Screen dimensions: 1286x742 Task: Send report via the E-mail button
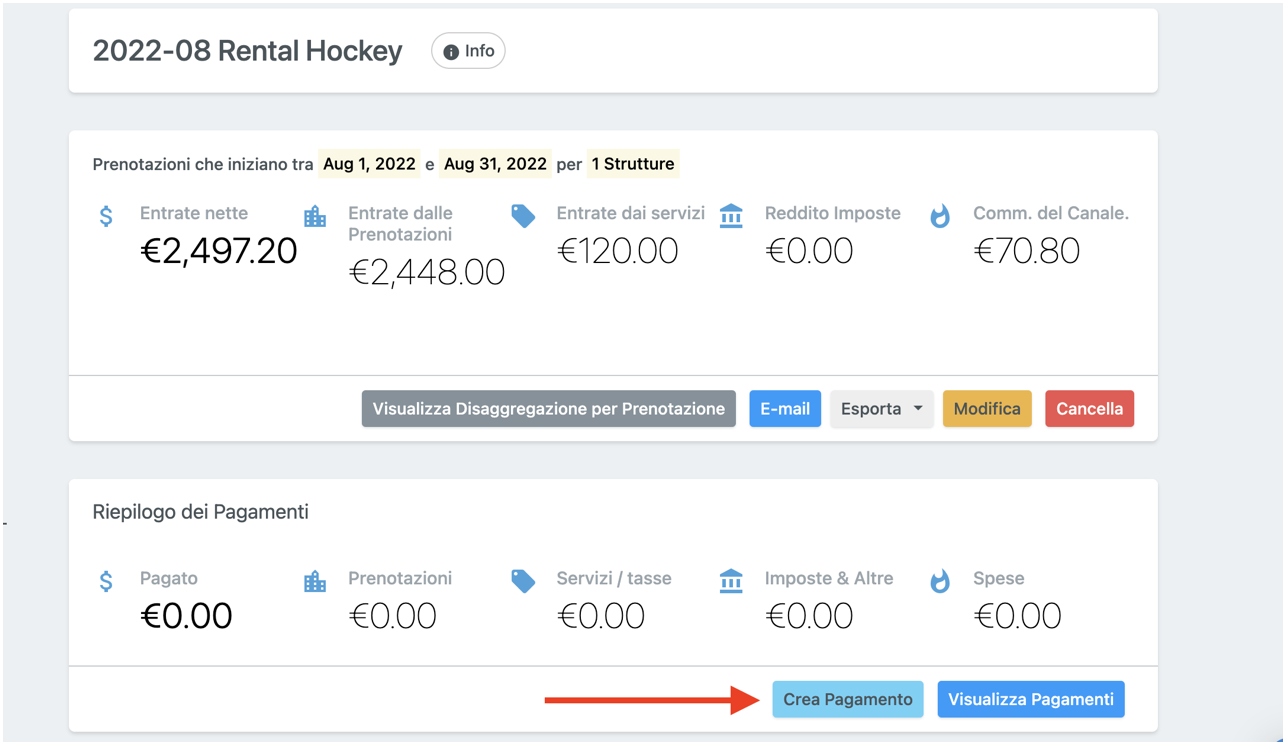pos(784,409)
